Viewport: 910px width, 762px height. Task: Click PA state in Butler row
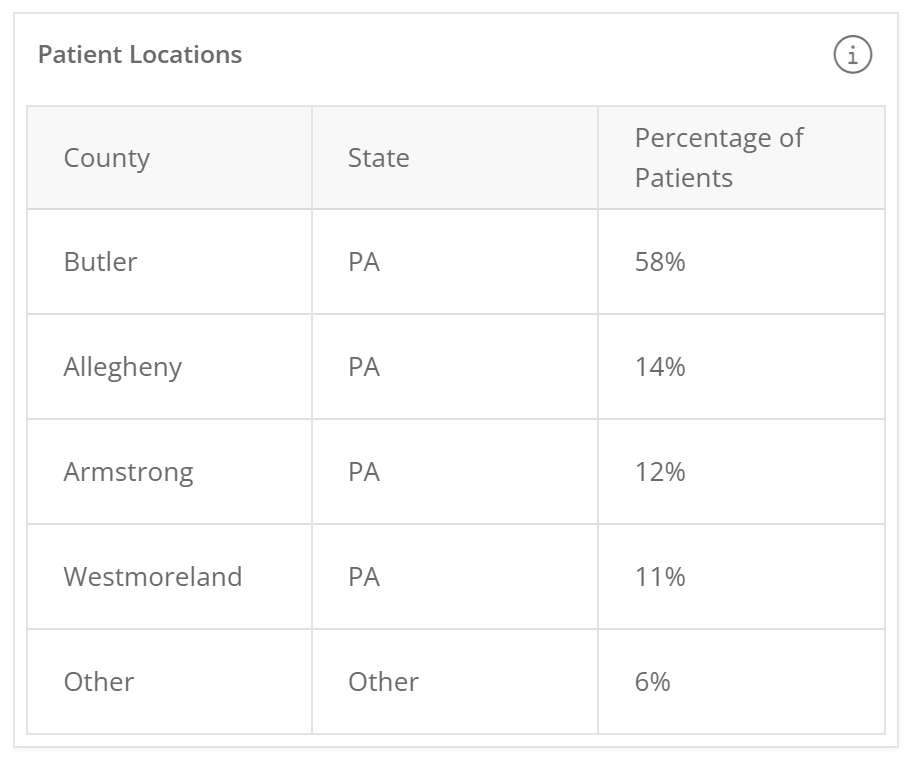coord(364,262)
